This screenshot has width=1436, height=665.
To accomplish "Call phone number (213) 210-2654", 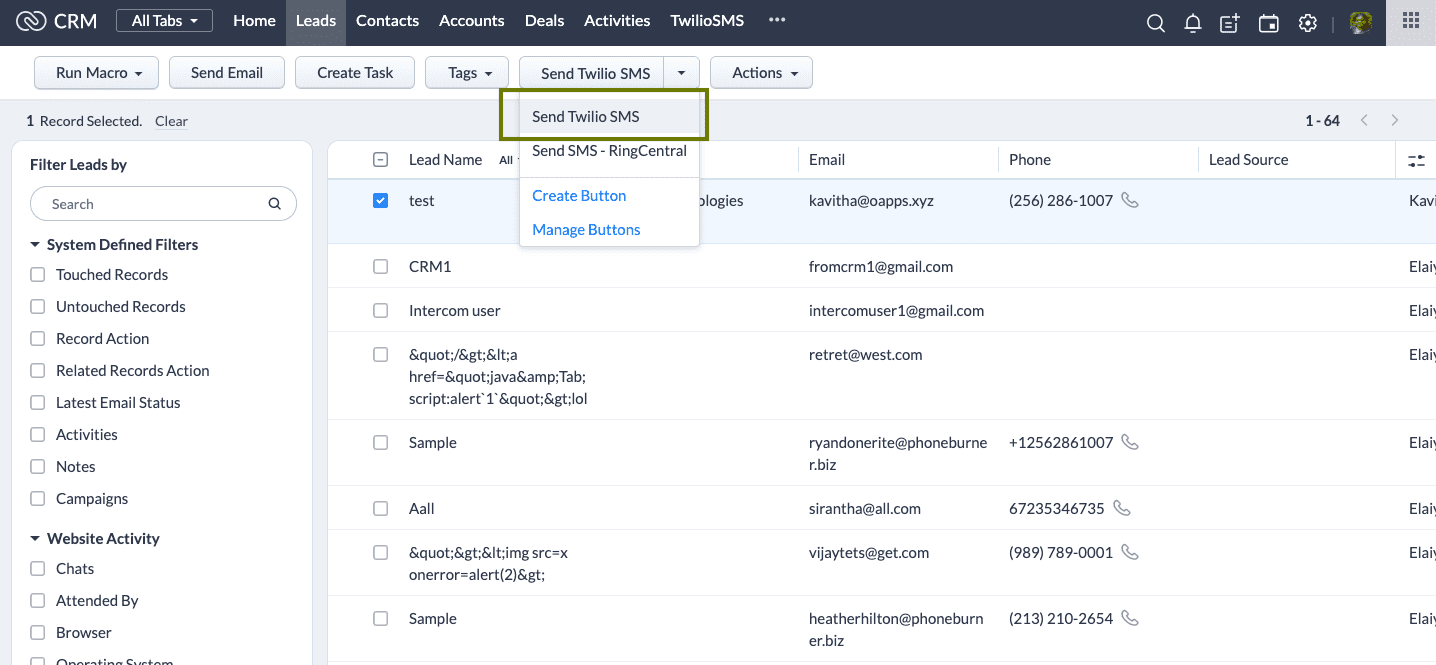I will [x=1130, y=618].
